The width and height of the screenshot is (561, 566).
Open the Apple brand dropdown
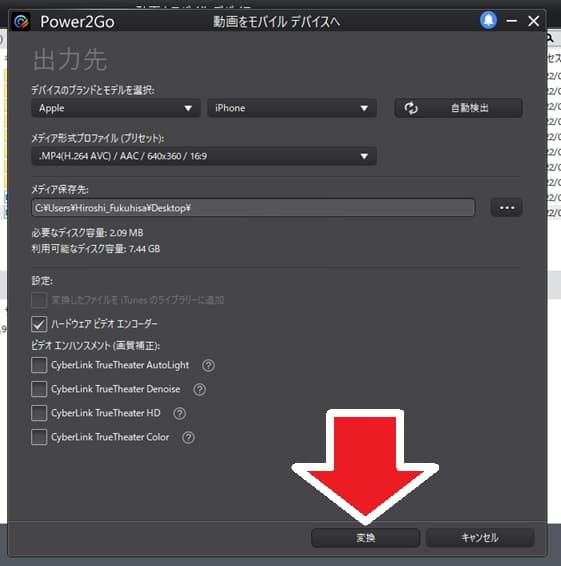(x=116, y=108)
